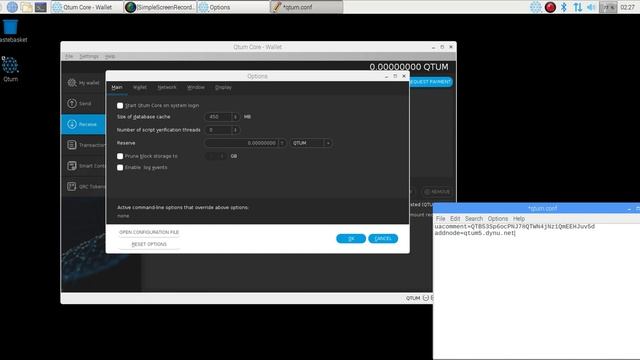Select the Receive icon in sidebar
640x360 pixels.
[72, 124]
